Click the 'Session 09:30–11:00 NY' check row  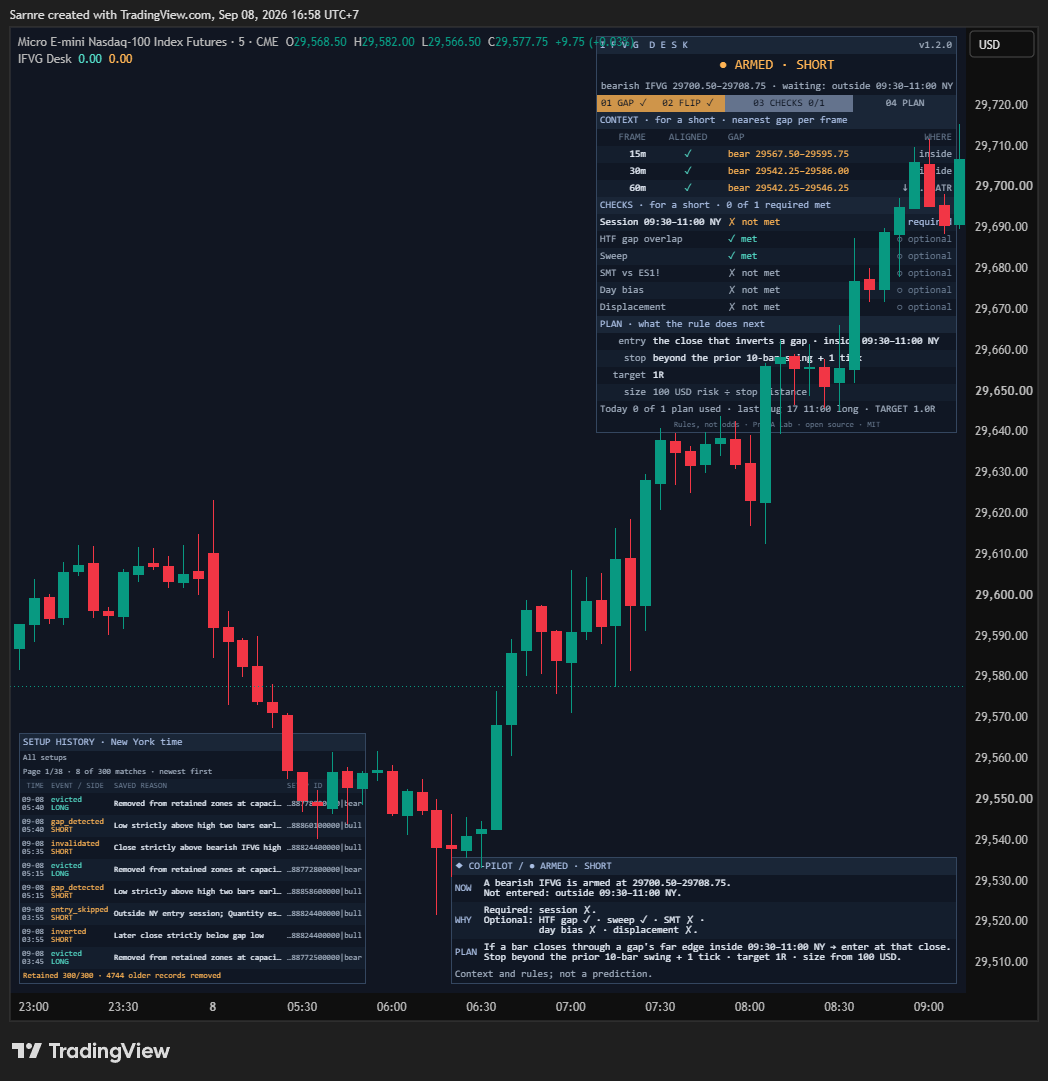(776, 222)
